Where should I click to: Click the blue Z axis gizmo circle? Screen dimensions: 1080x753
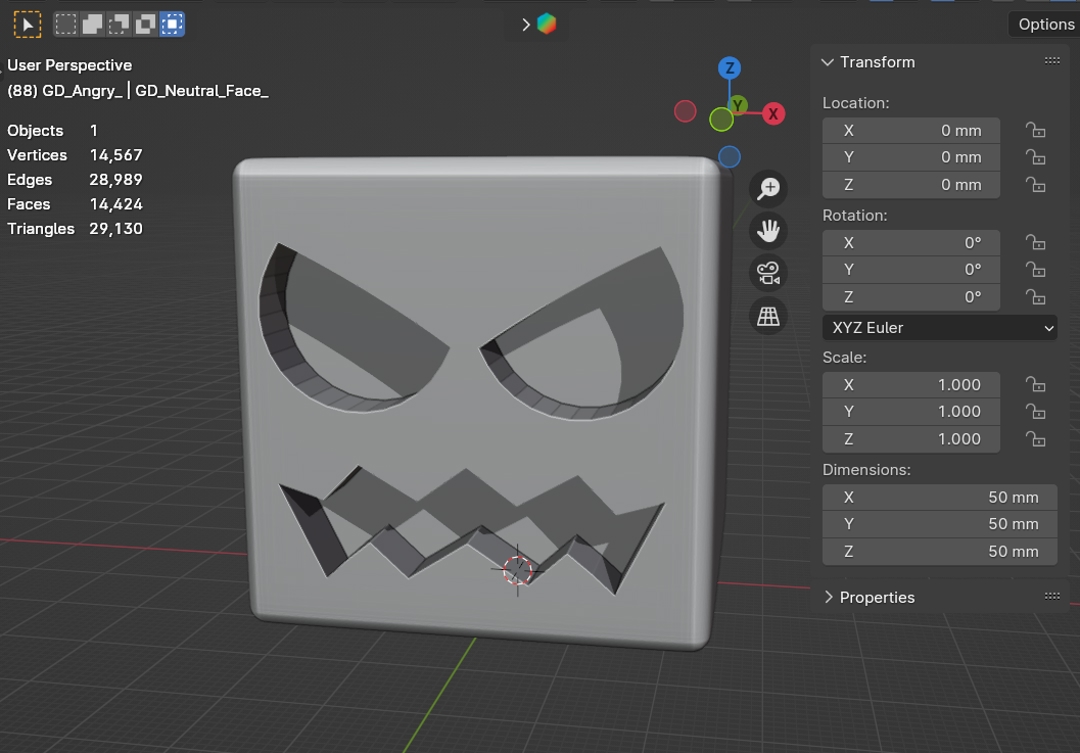pyautogui.click(x=730, y=68)
